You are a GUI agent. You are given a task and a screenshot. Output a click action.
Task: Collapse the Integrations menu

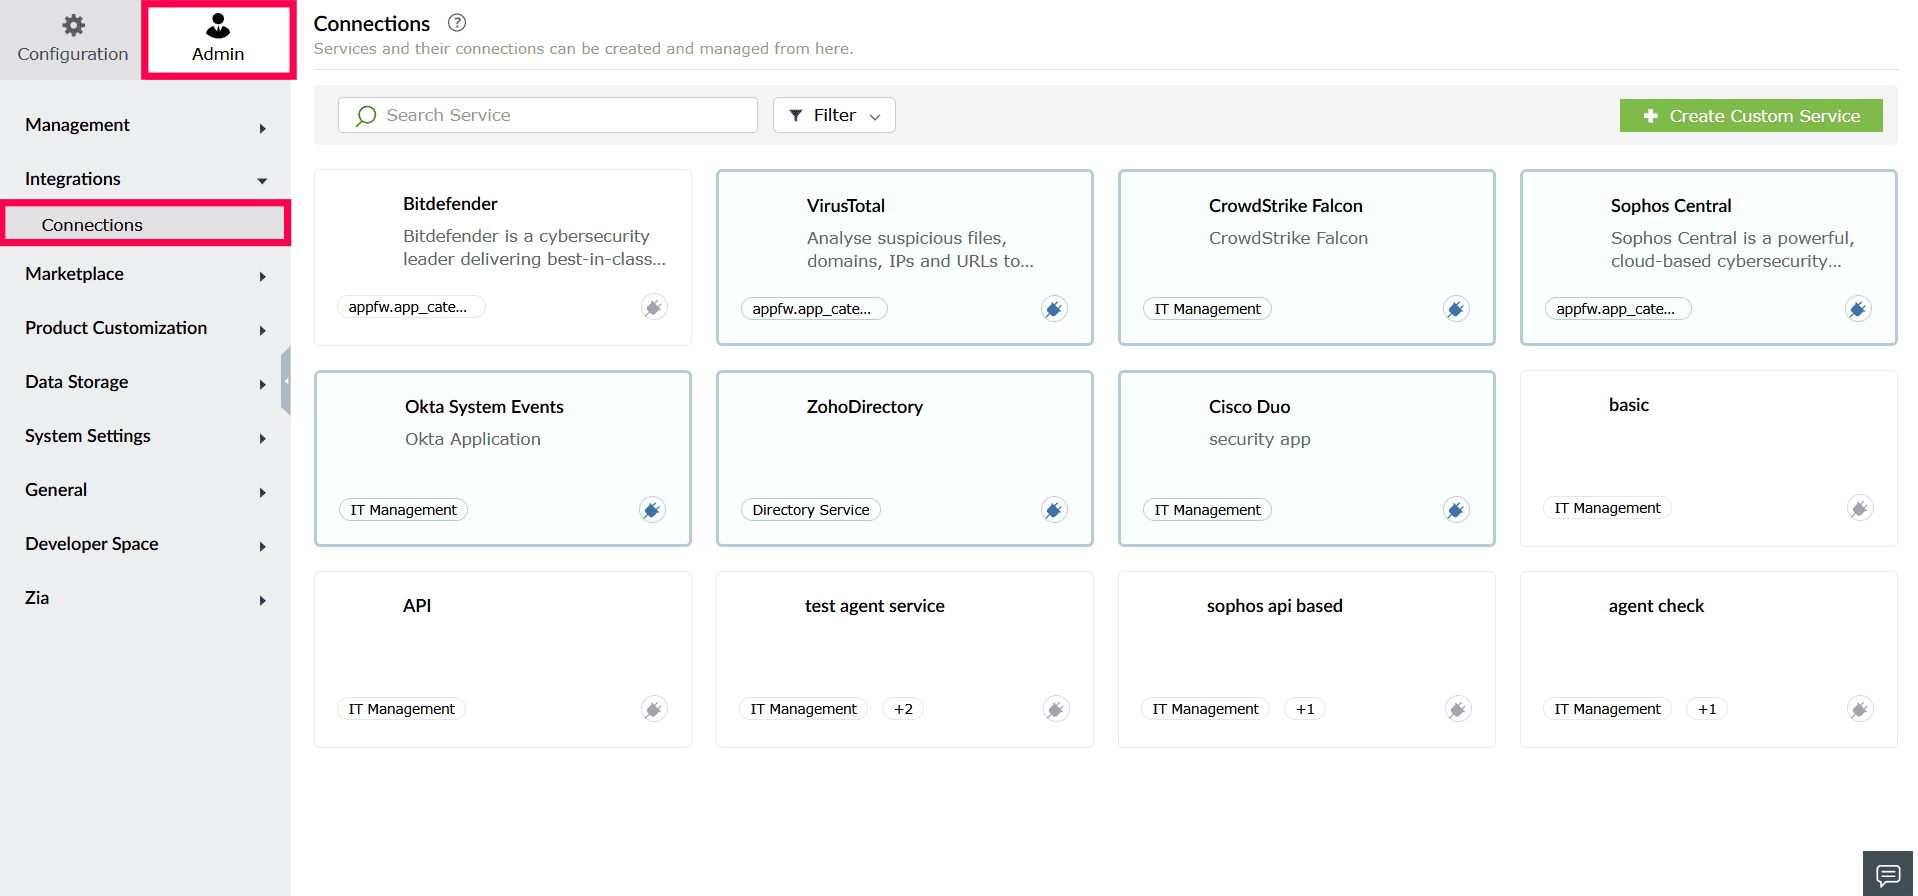click(145, 179)
